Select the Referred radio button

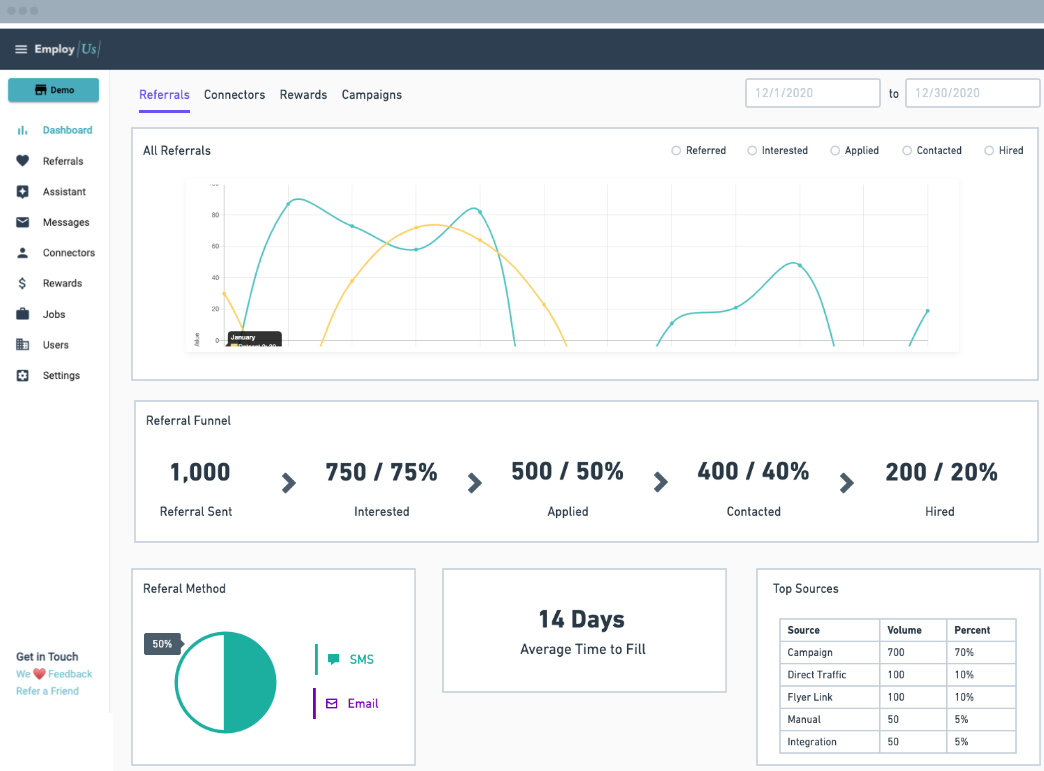point(676,150)
